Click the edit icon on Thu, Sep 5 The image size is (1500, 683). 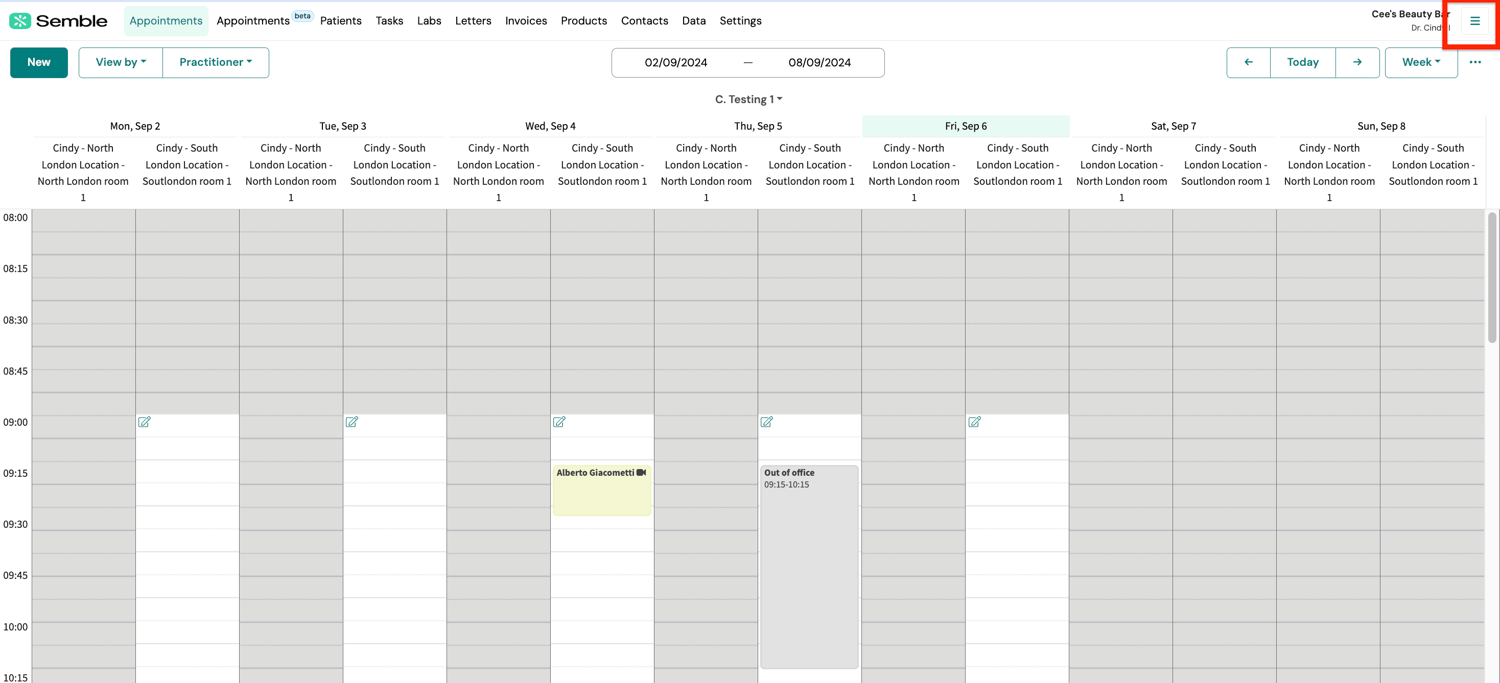(x=767, y=422)
